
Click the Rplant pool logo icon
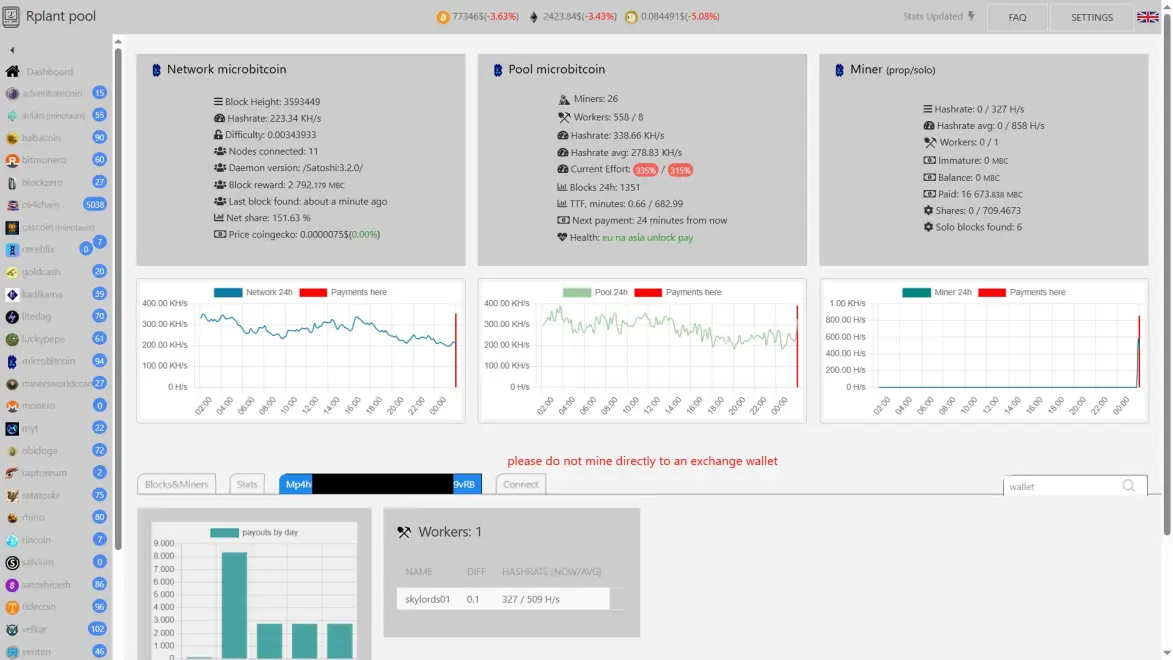coord(11,16)
